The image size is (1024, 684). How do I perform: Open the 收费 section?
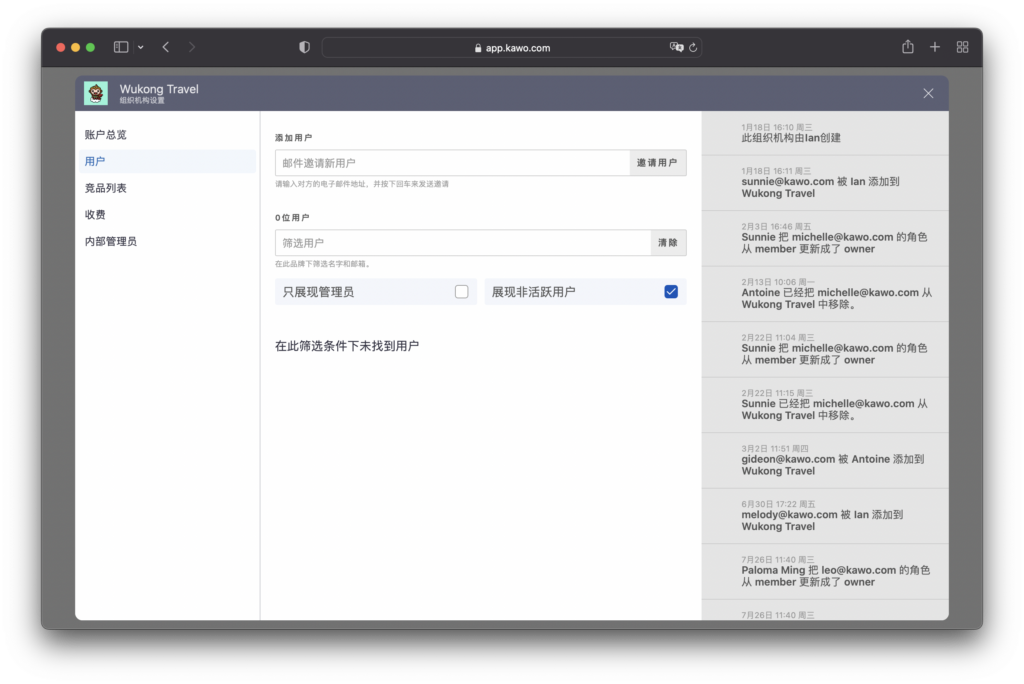tap(95, 215)
